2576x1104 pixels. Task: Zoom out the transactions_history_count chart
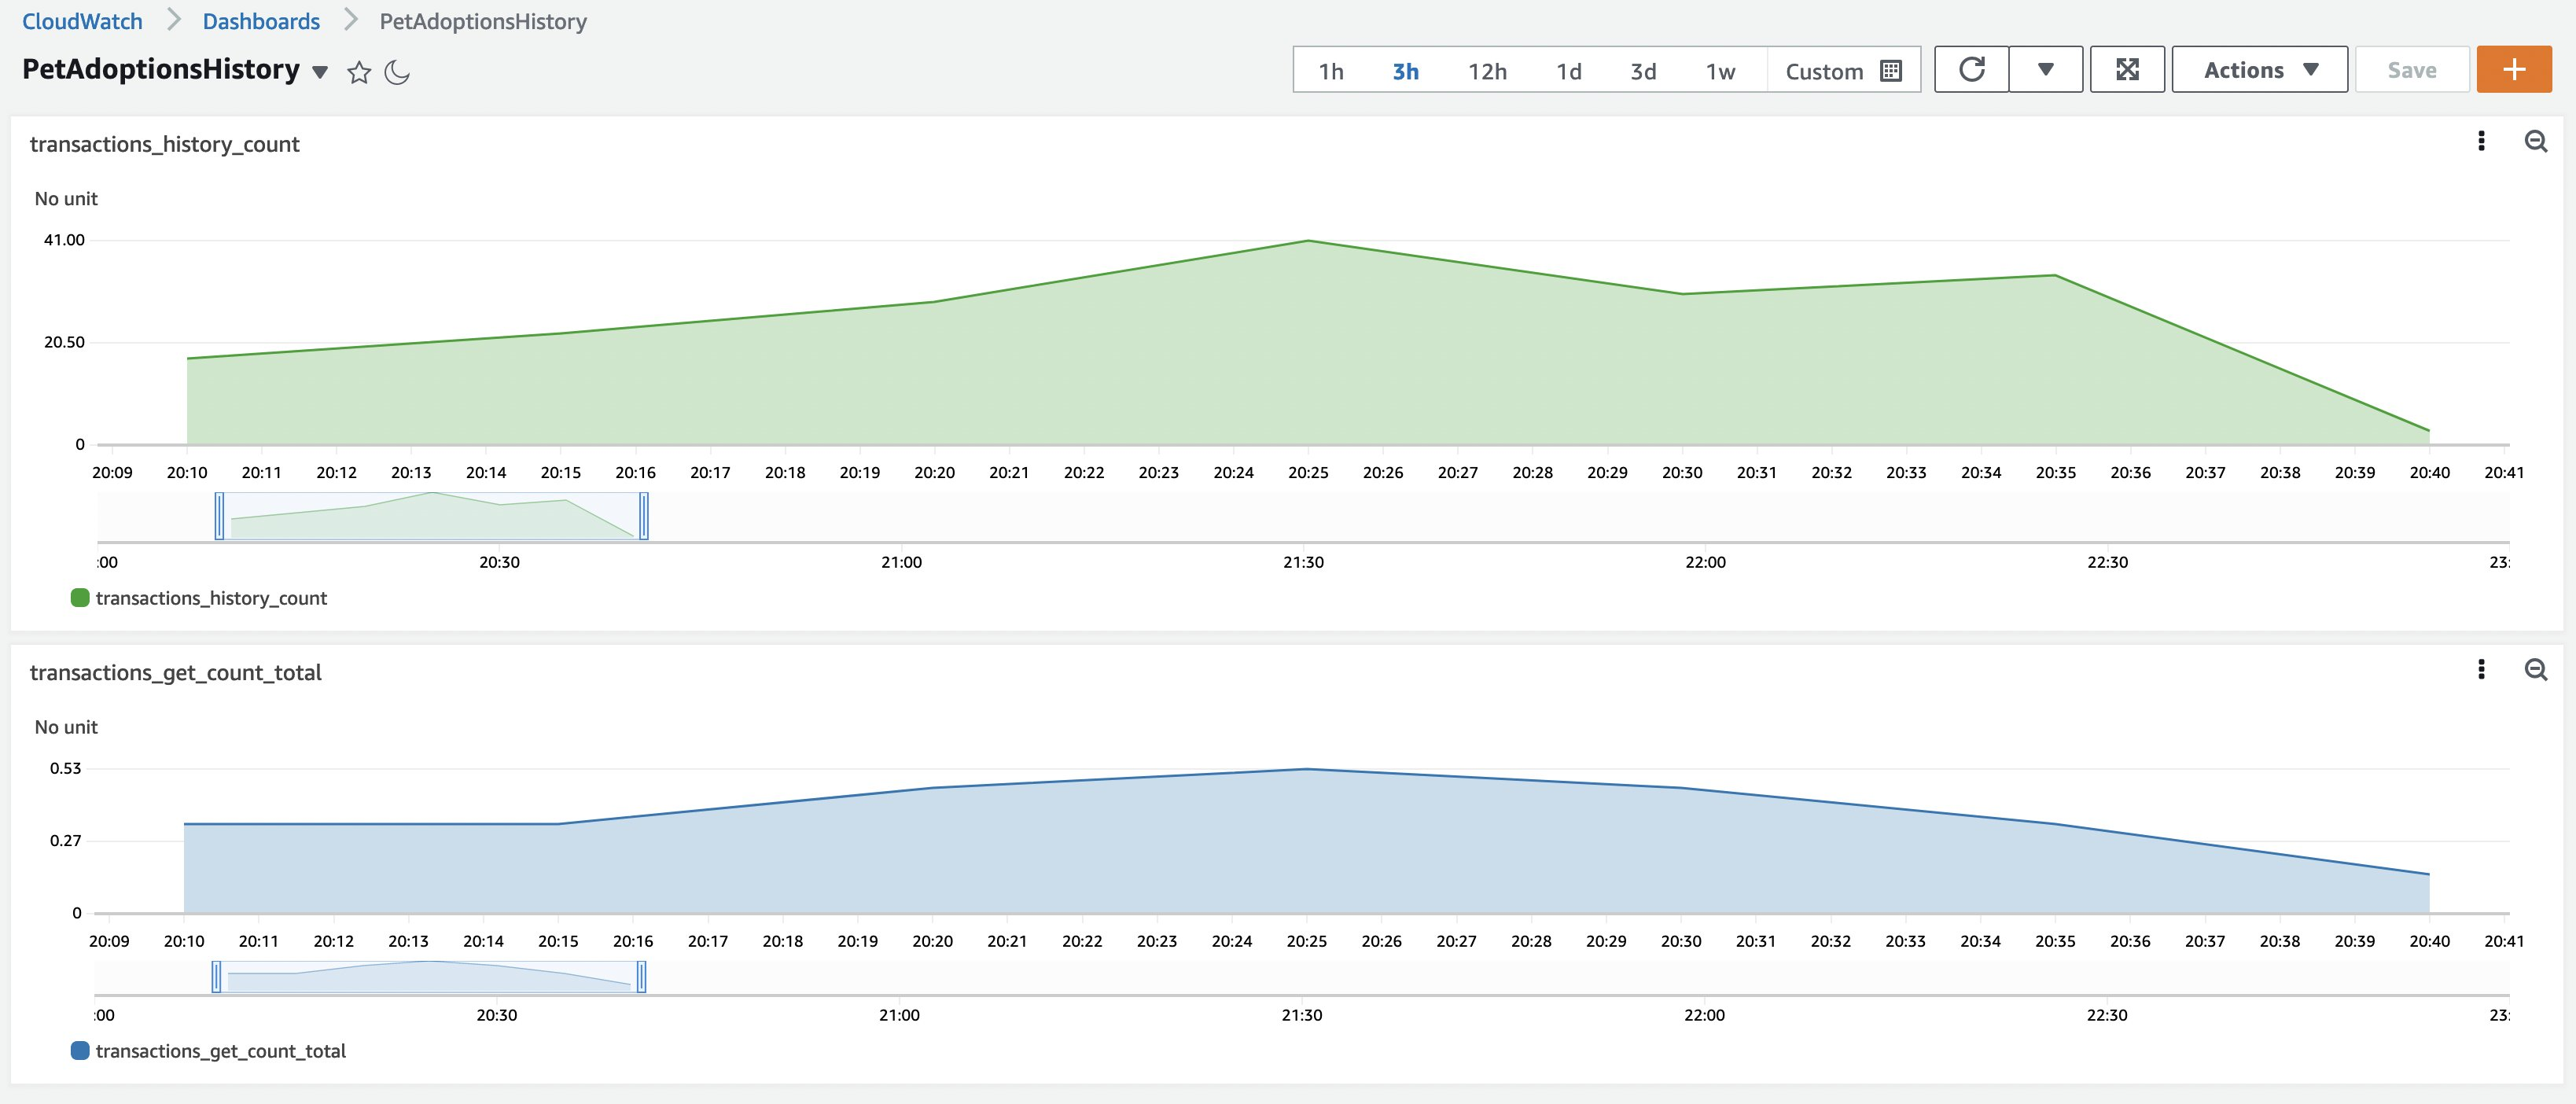click(2536, 143)
